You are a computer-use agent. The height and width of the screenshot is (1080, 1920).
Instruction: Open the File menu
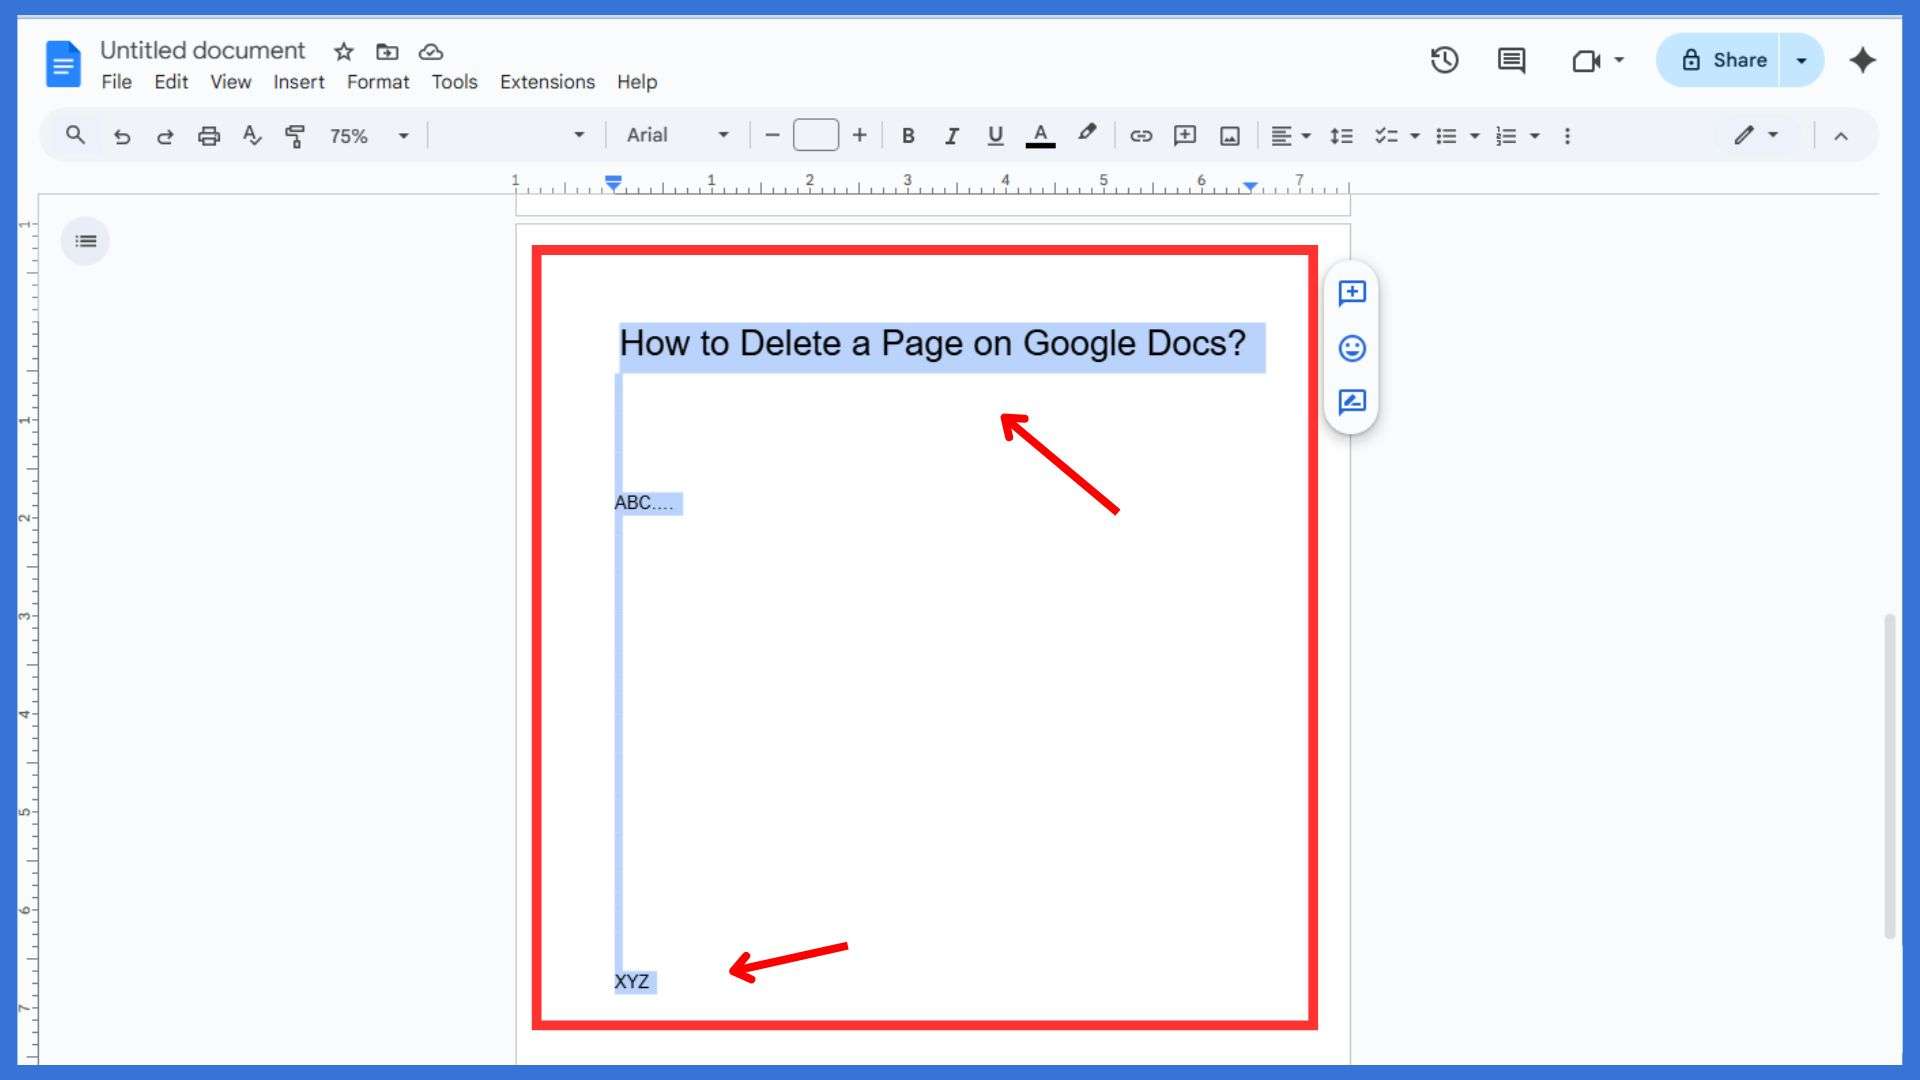[116, 82]
